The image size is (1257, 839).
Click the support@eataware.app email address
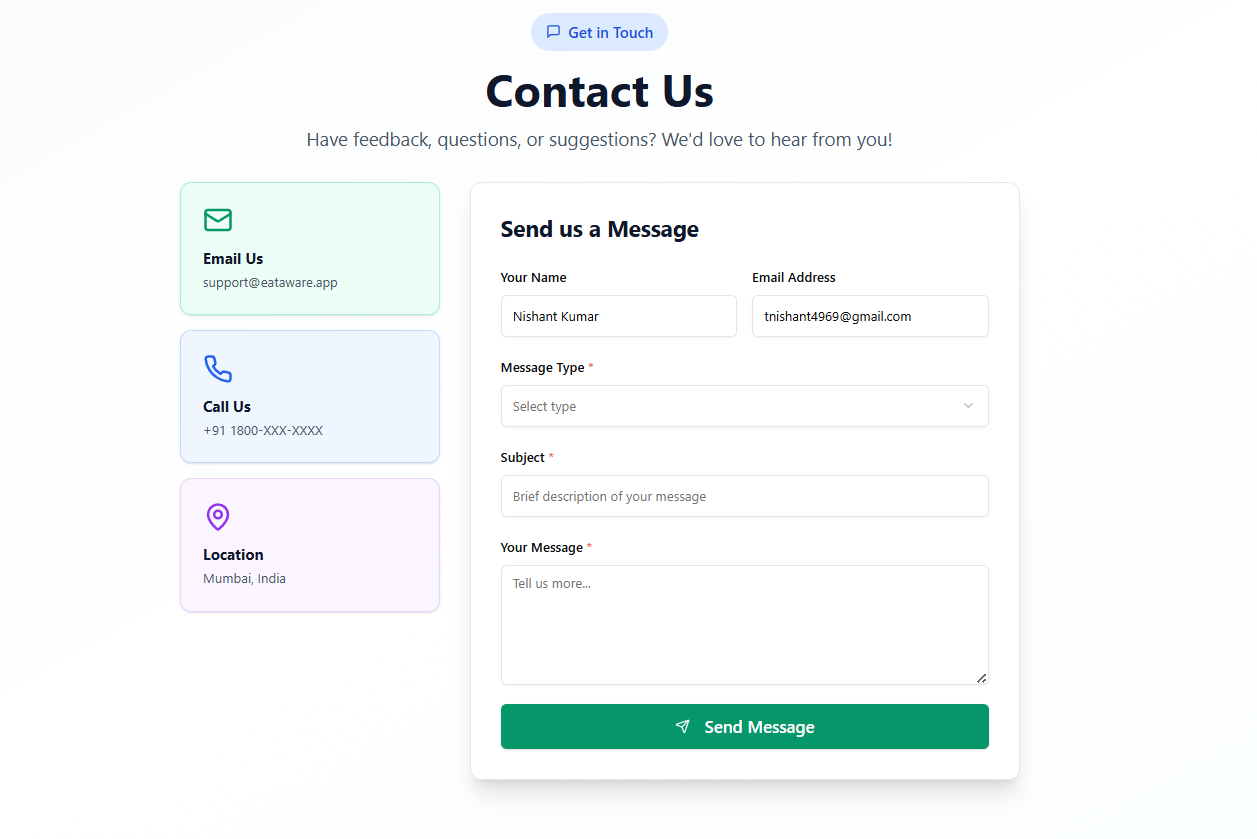(270, 283)
